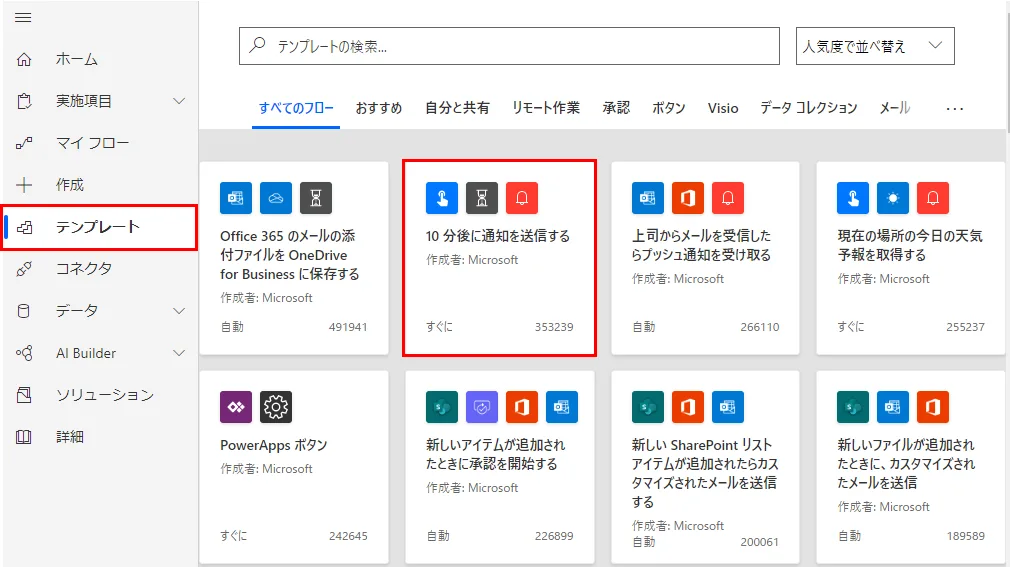Open 現在の場所の今日の天気予報 template title
The image size is (1010, 567).
pos(910,245)
